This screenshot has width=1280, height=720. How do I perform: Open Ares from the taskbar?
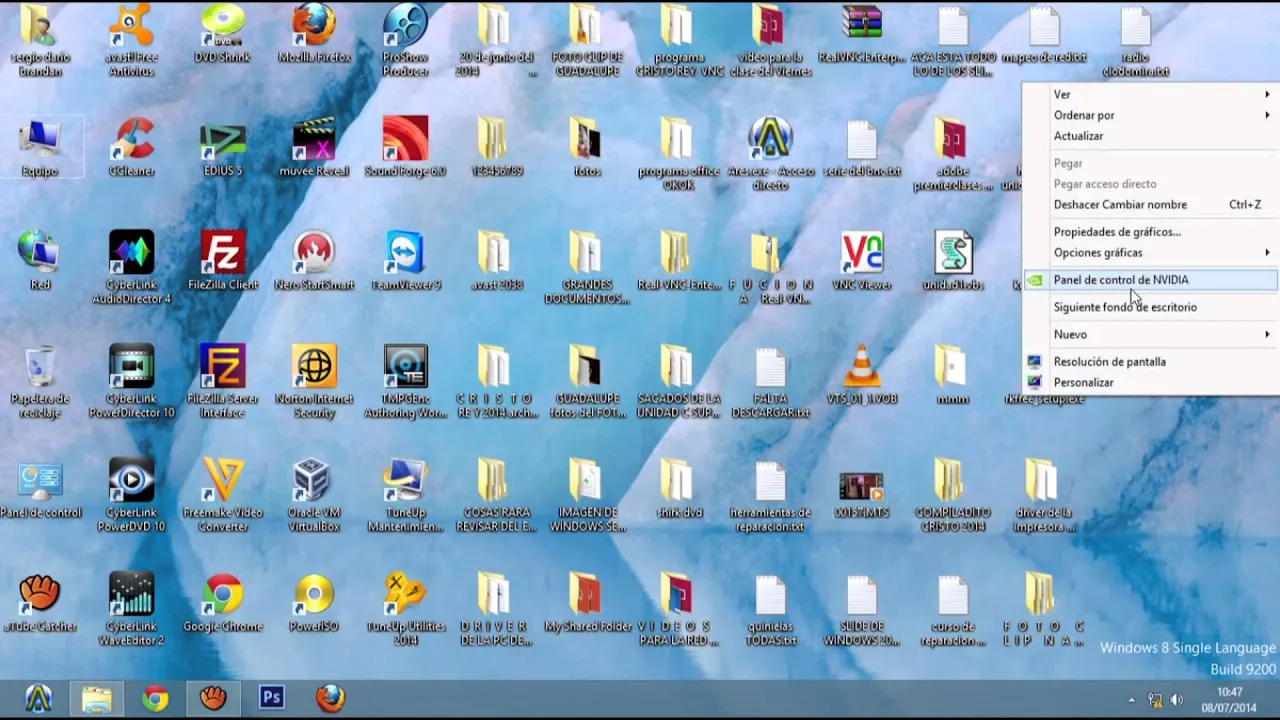tap(39, 698)
